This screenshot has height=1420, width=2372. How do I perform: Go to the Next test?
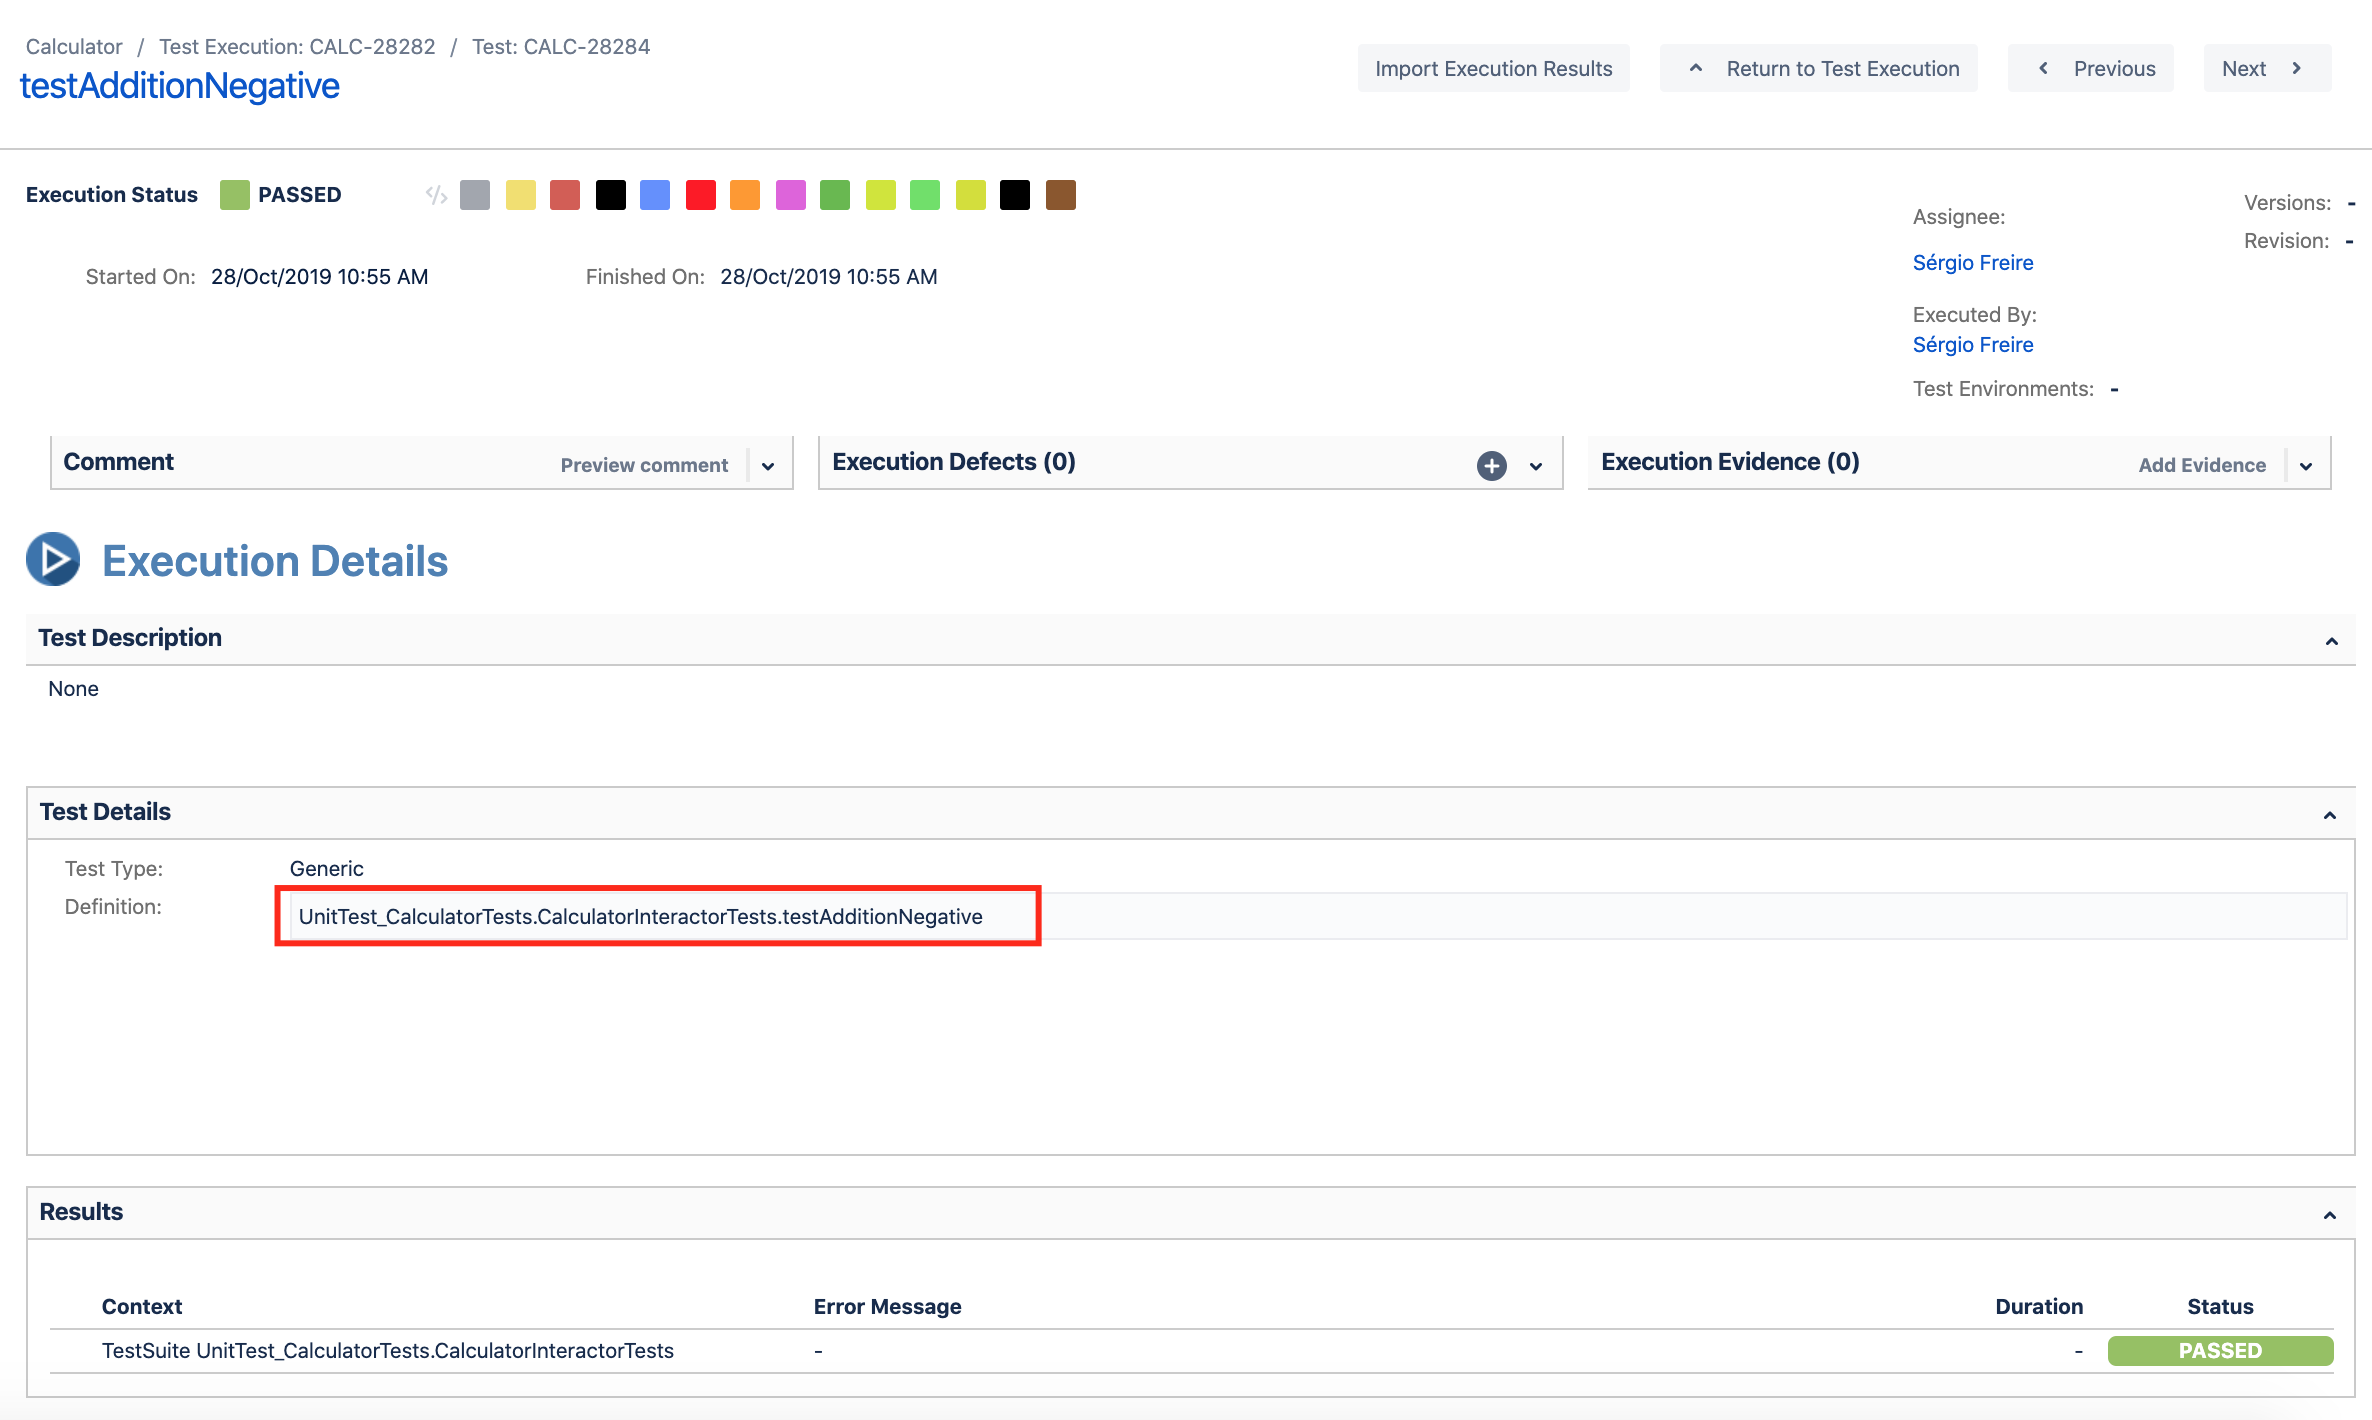(x=2267, y=68)
